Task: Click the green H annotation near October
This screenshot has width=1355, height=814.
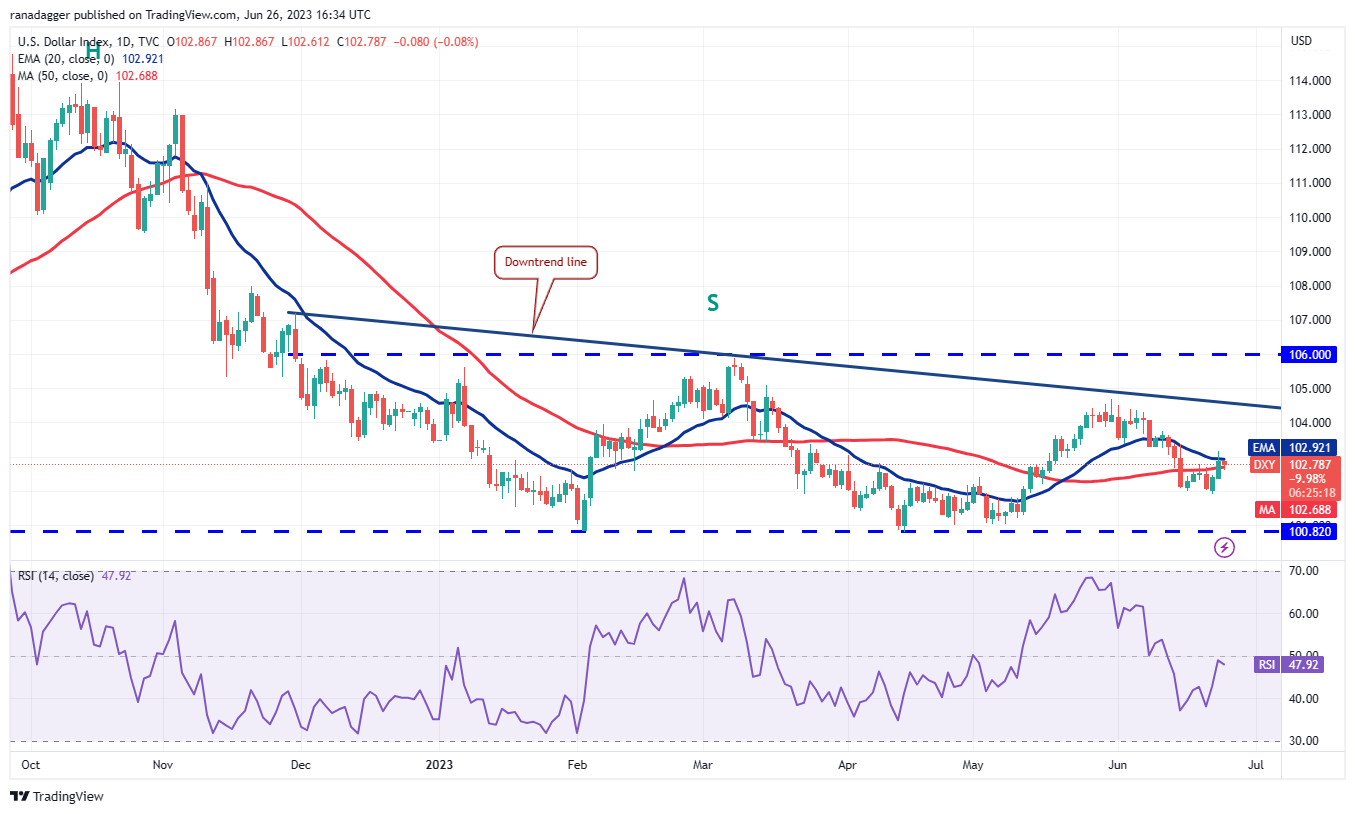Action: click(x=92, y=48)
